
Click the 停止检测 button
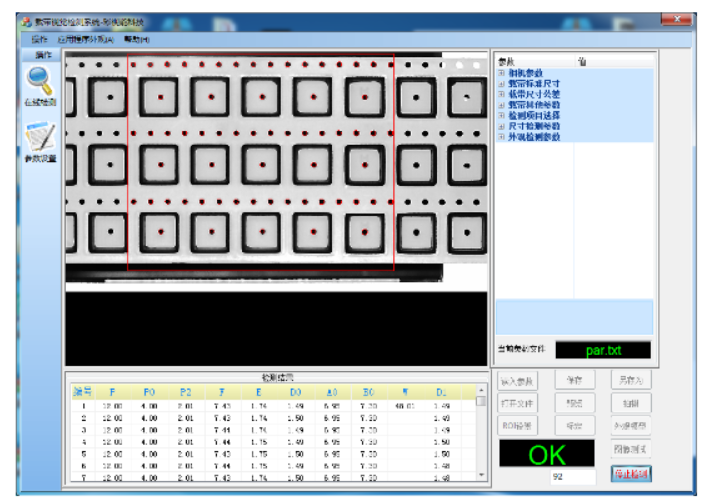pyautogui.click(x=631, y=474)
